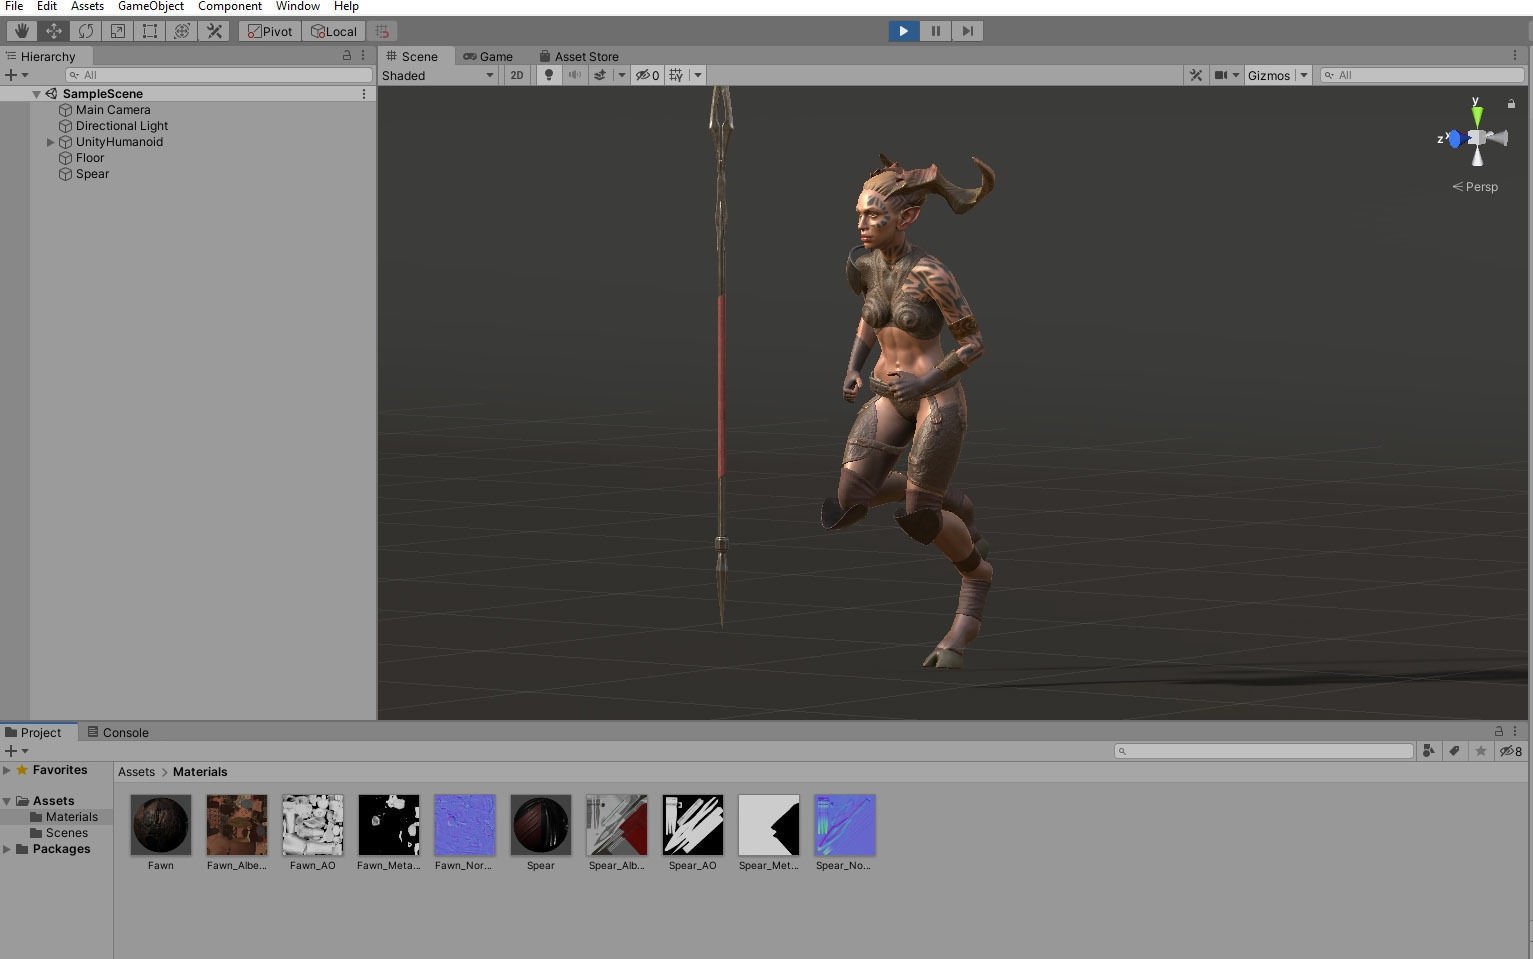Click the Scene orientation gizmo's green Y axis cone
The width and height of the screenshot is (1533, 959).
point(1477,115)
